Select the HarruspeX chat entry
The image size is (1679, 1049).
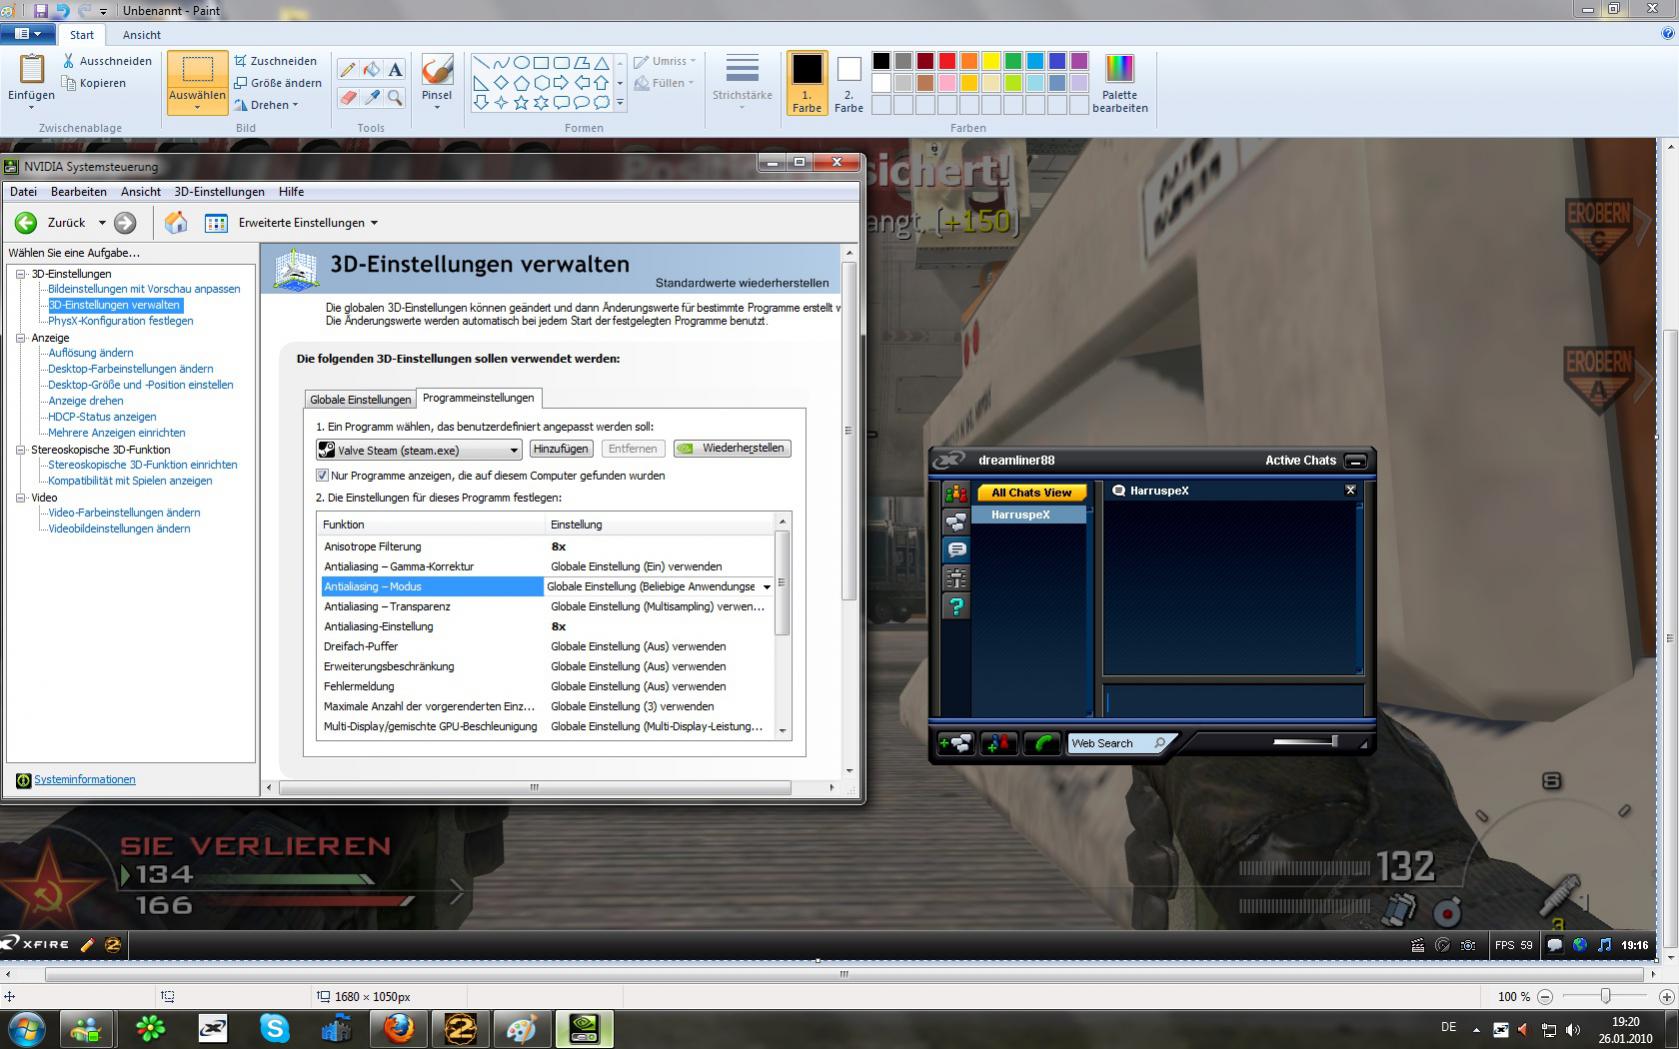point(1028,515)
